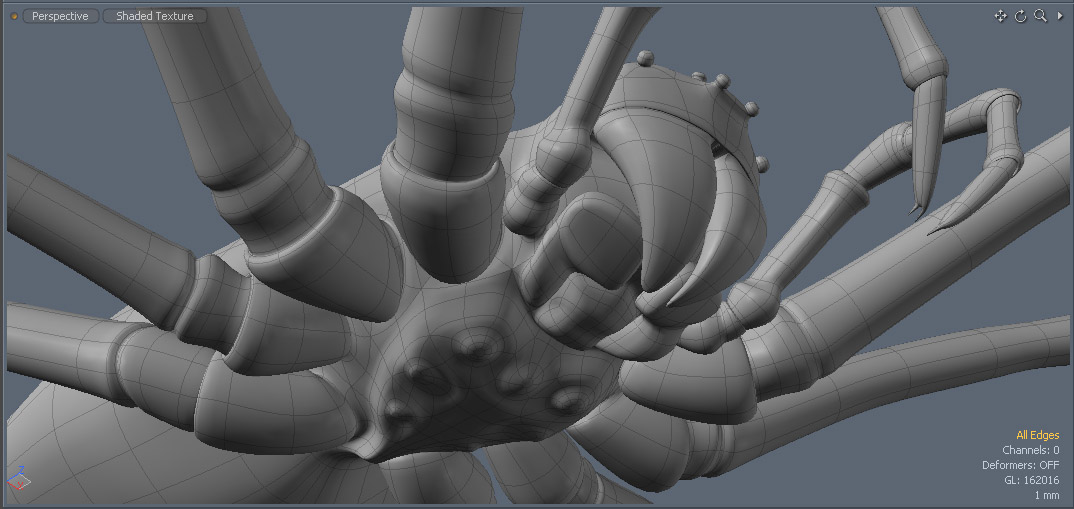Click the orange viewport activity dot
Screen dimensions: 1074x509
(x=14, y=16)
